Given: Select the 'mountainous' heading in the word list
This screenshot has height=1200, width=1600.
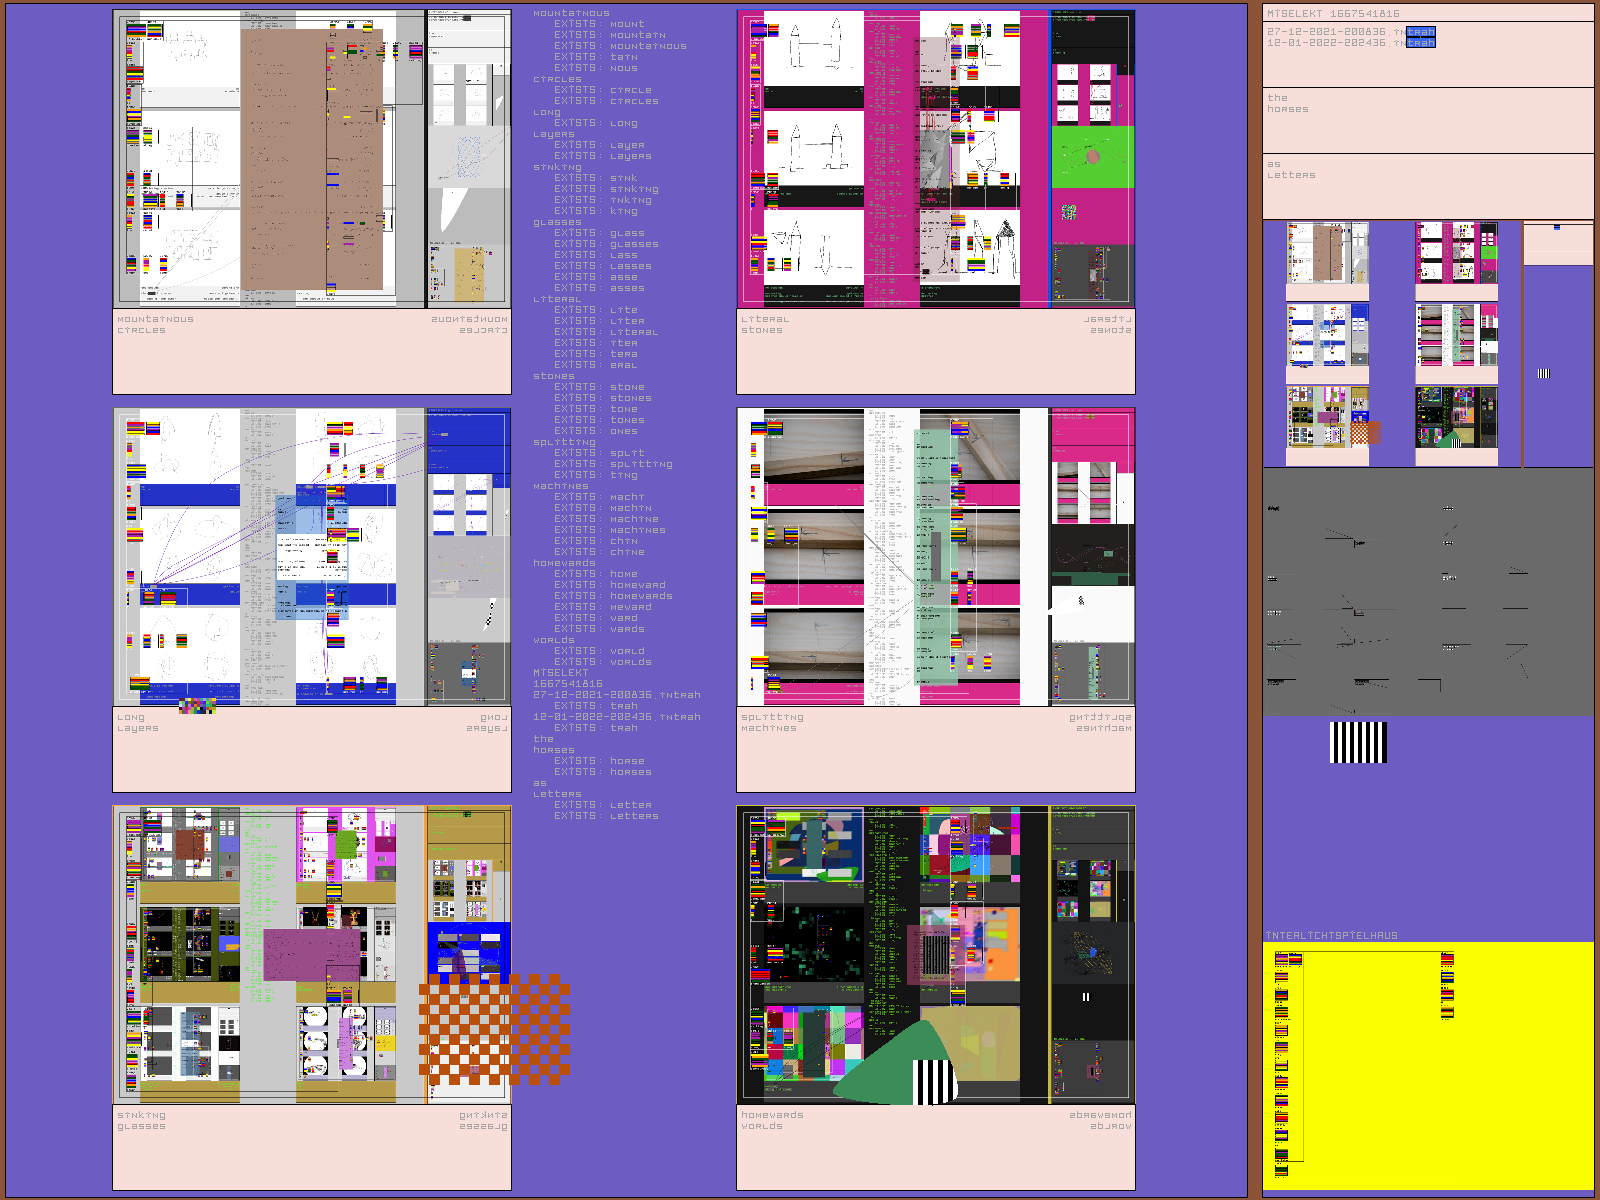Looking at the screenshot, I should point(570,13).
